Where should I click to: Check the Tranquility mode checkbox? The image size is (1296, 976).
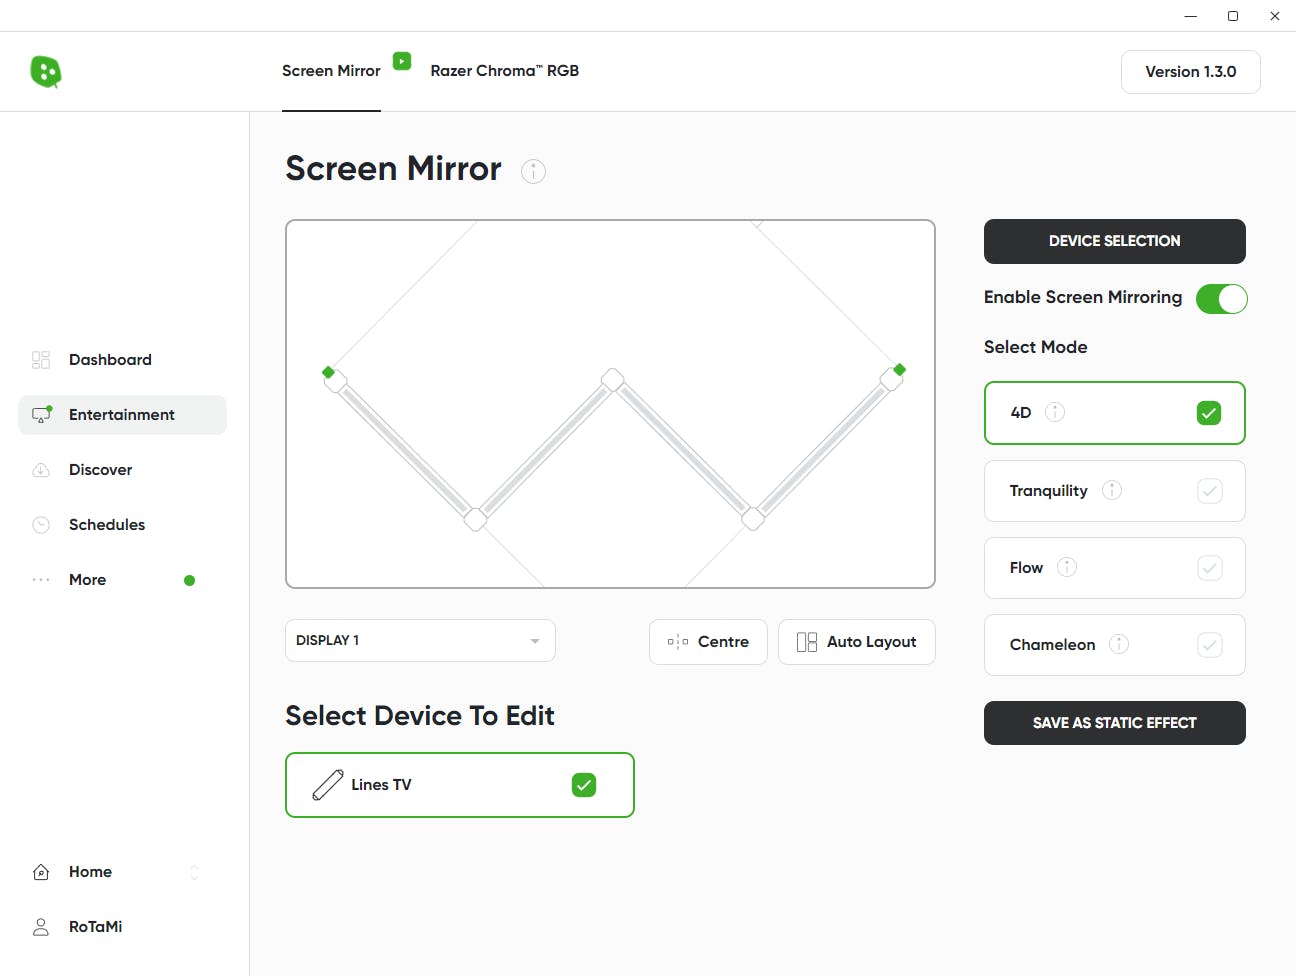pyautogui.click(x=1210, y=490)
